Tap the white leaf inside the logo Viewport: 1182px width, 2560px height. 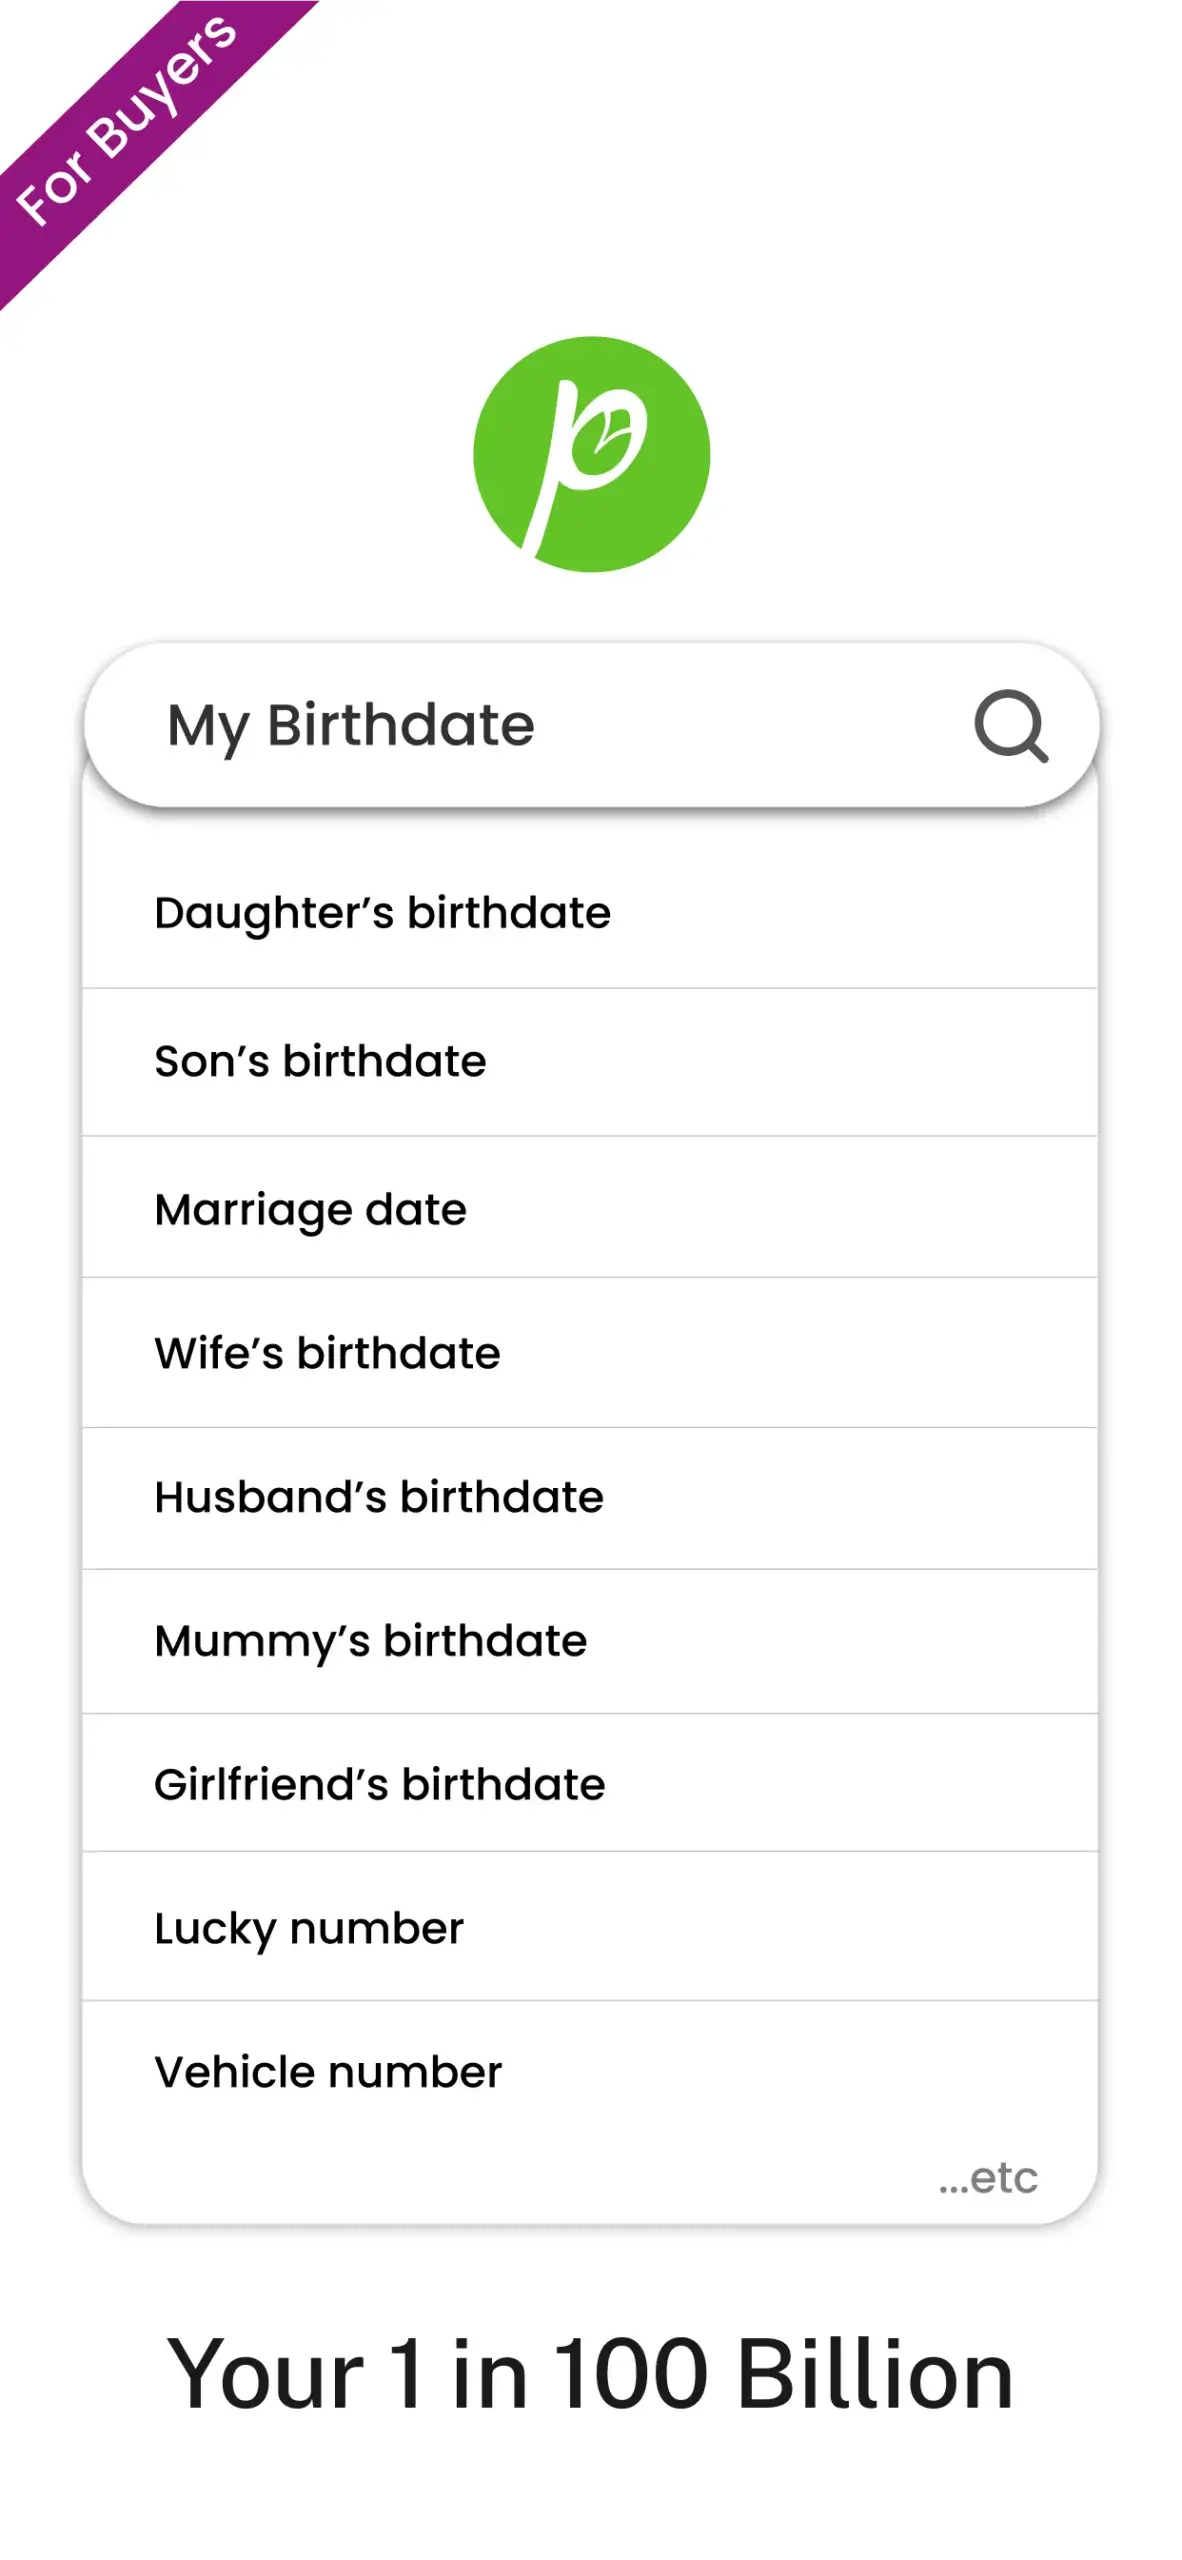[608, 441]
